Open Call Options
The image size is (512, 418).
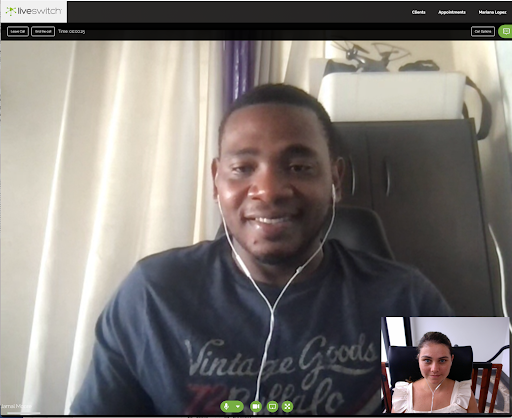click(483, 31)
